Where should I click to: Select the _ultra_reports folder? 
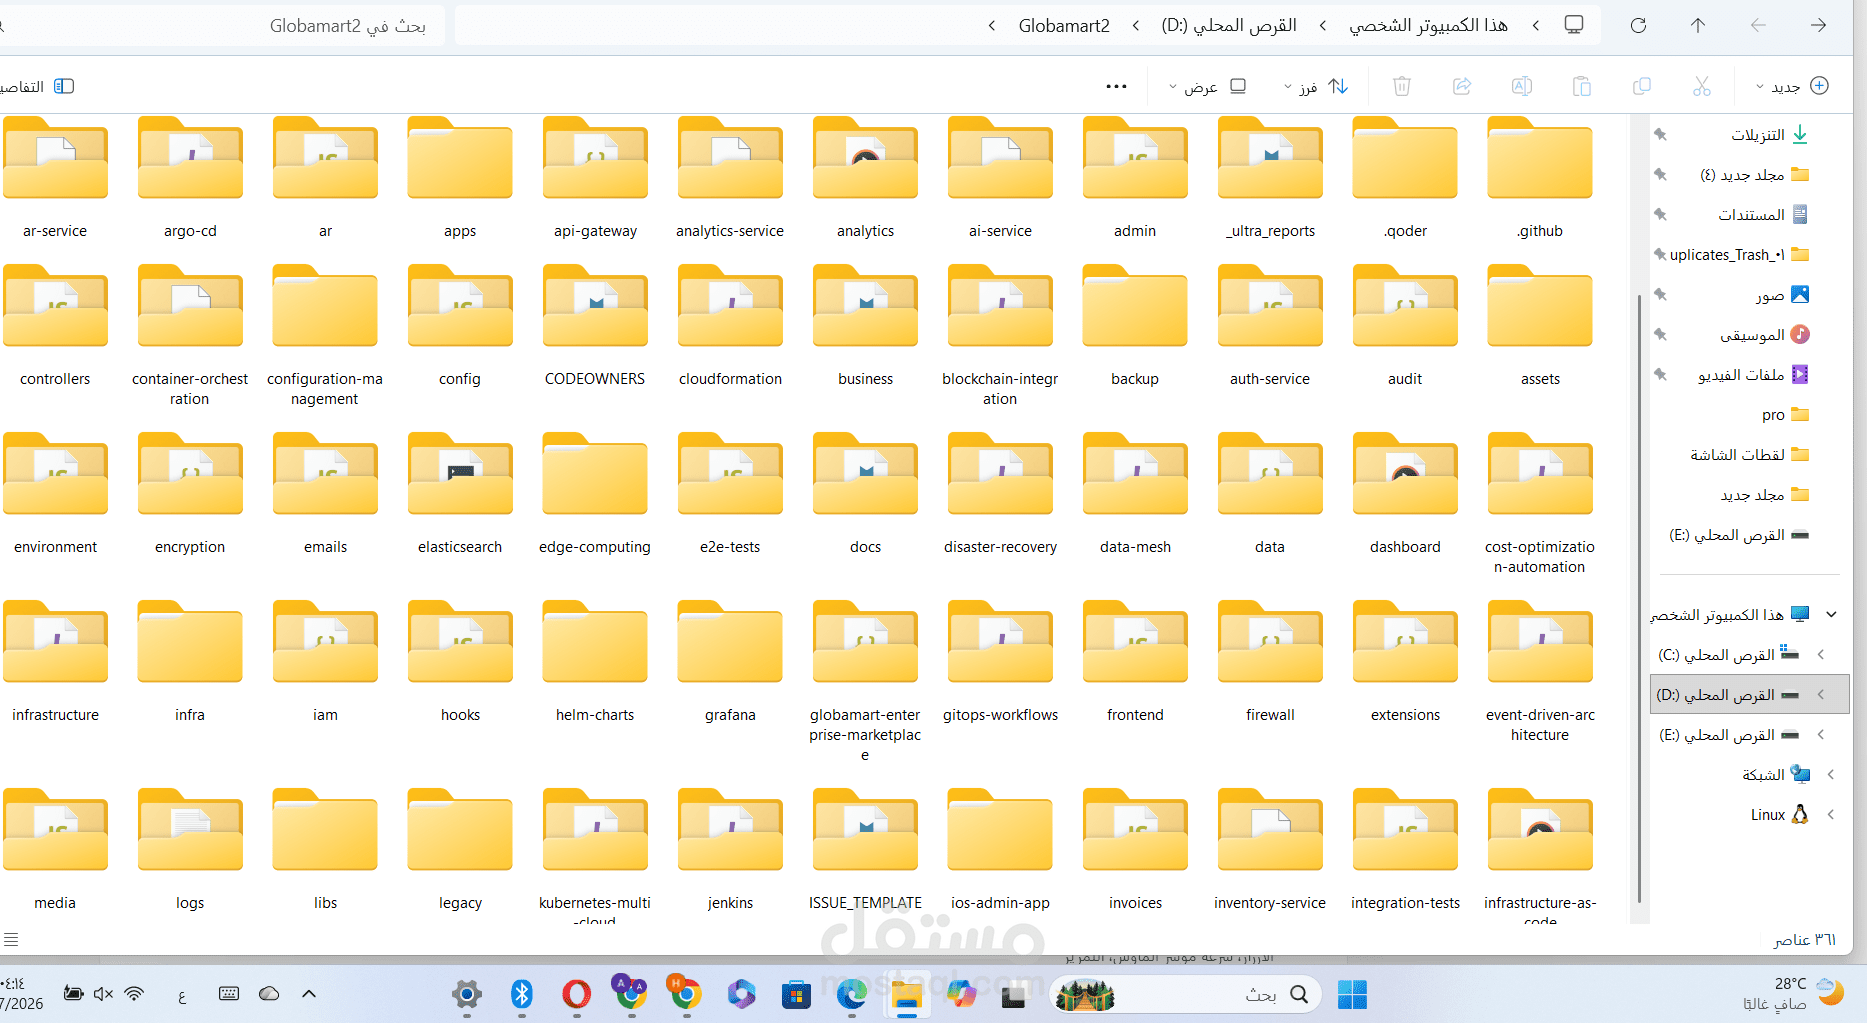(1270, 180)
